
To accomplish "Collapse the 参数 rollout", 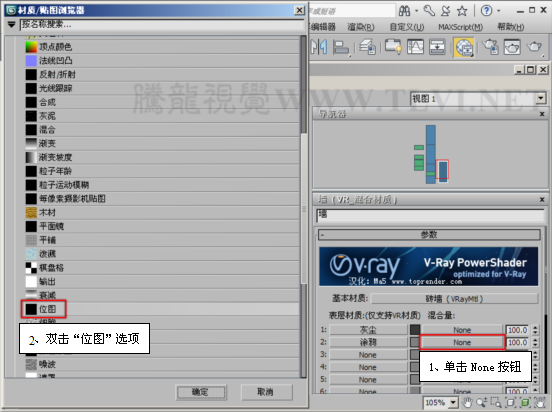I will (429, 235).
